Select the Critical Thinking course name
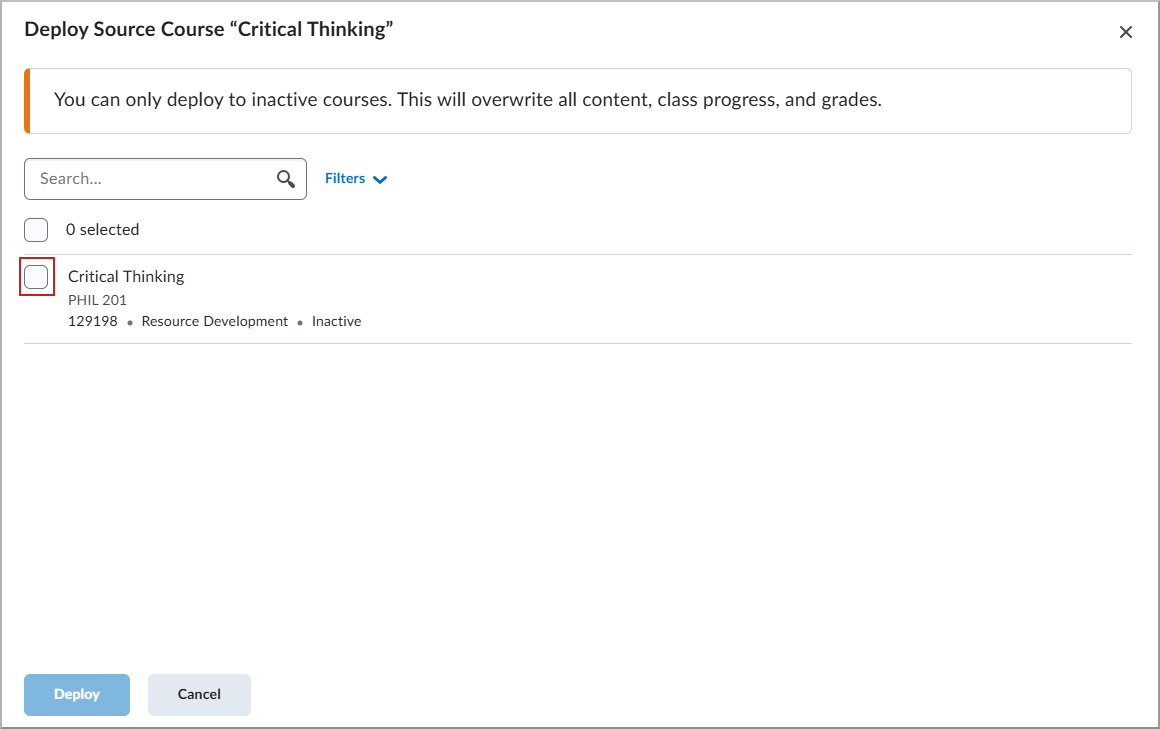1160x729 pixels. coord(126,276)
